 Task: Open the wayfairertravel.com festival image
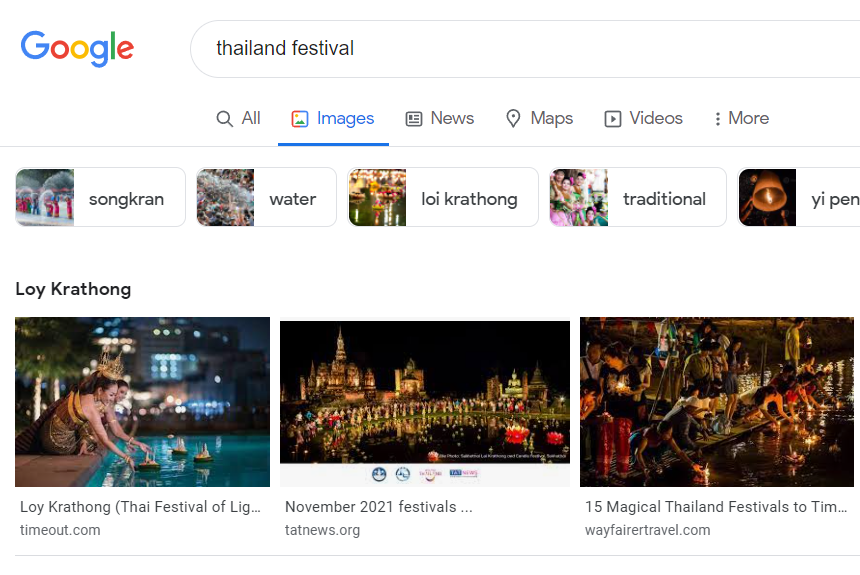(717, 402)
